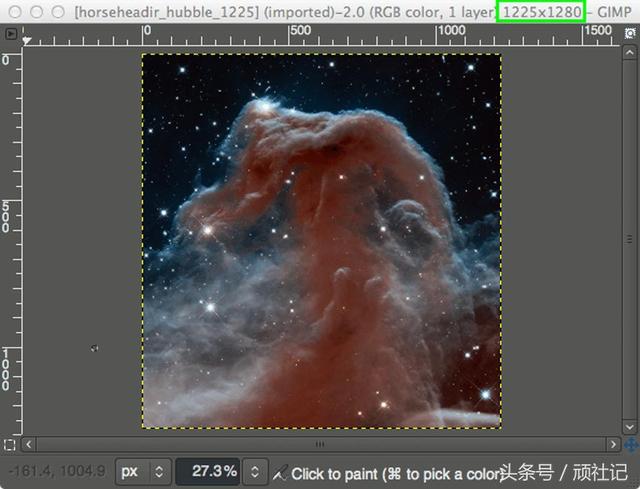640x489 pixels.
Task: Click the horizontal ruler at 500 mark
Action: pyautogui.click(x=289, y=35)
